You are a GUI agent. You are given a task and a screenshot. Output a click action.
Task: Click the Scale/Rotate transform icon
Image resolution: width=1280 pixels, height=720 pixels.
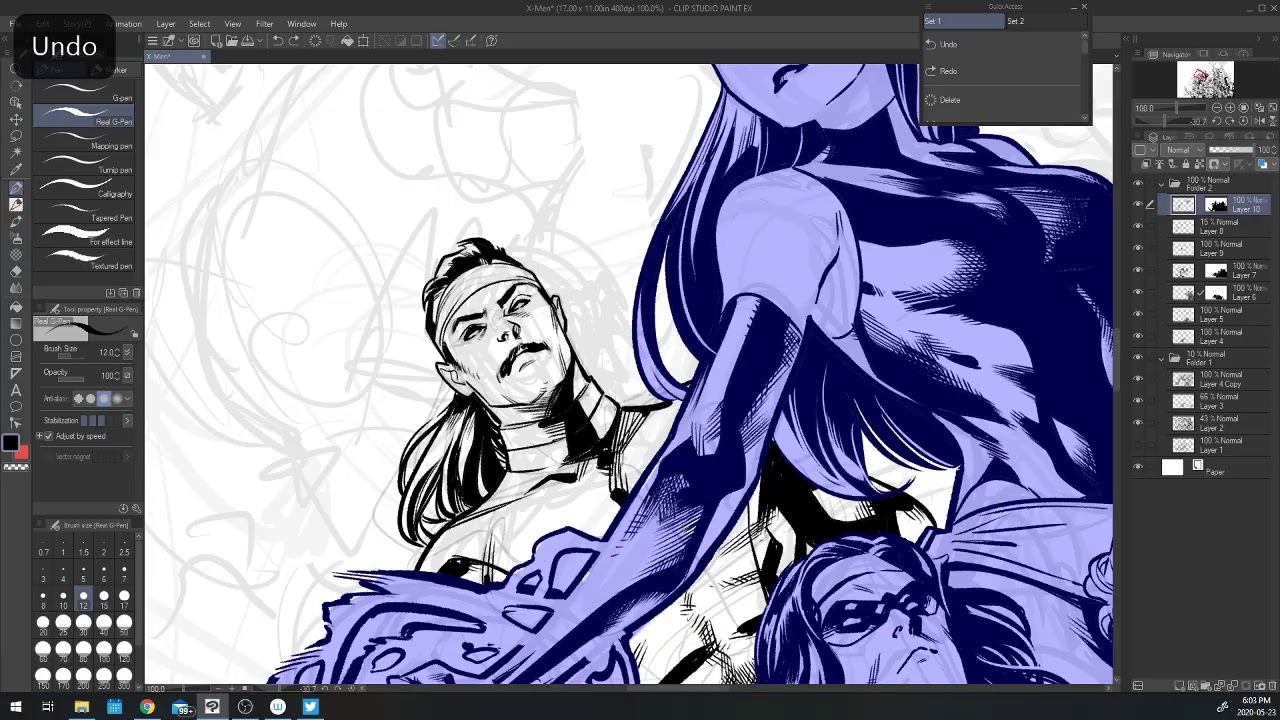(x=363, y=41)
